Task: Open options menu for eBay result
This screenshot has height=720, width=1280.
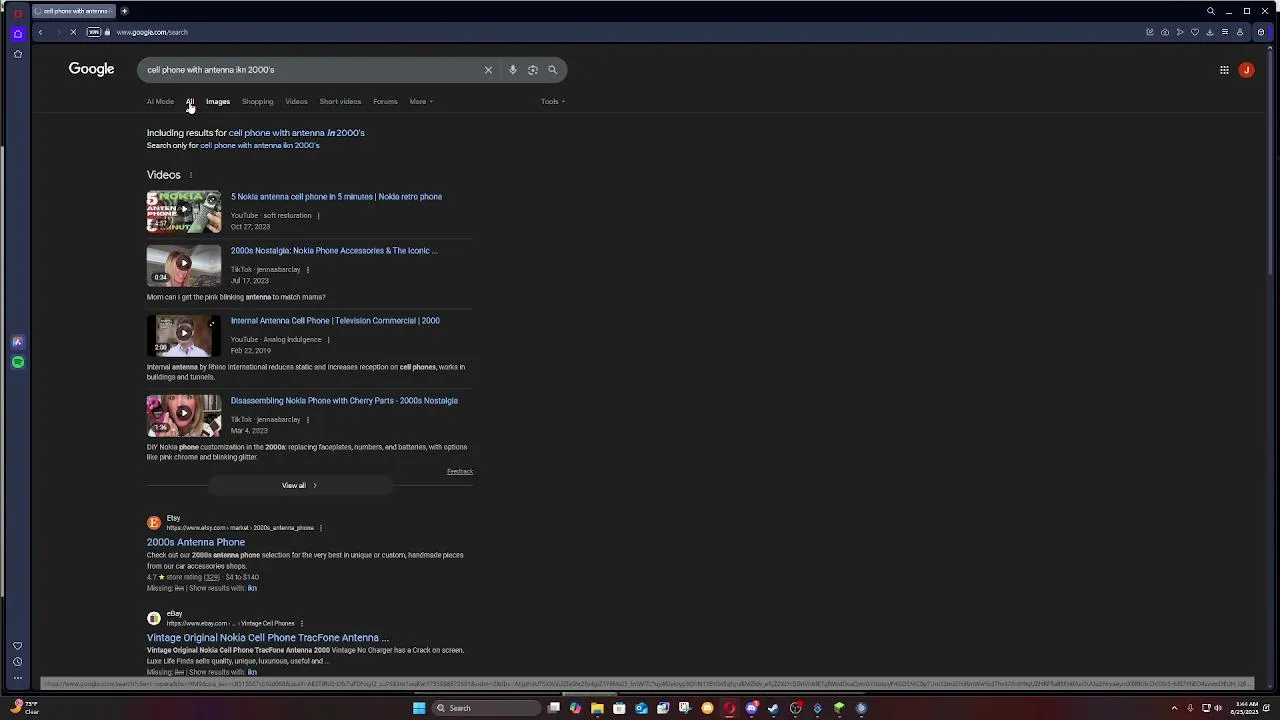Action: [301, 623]
